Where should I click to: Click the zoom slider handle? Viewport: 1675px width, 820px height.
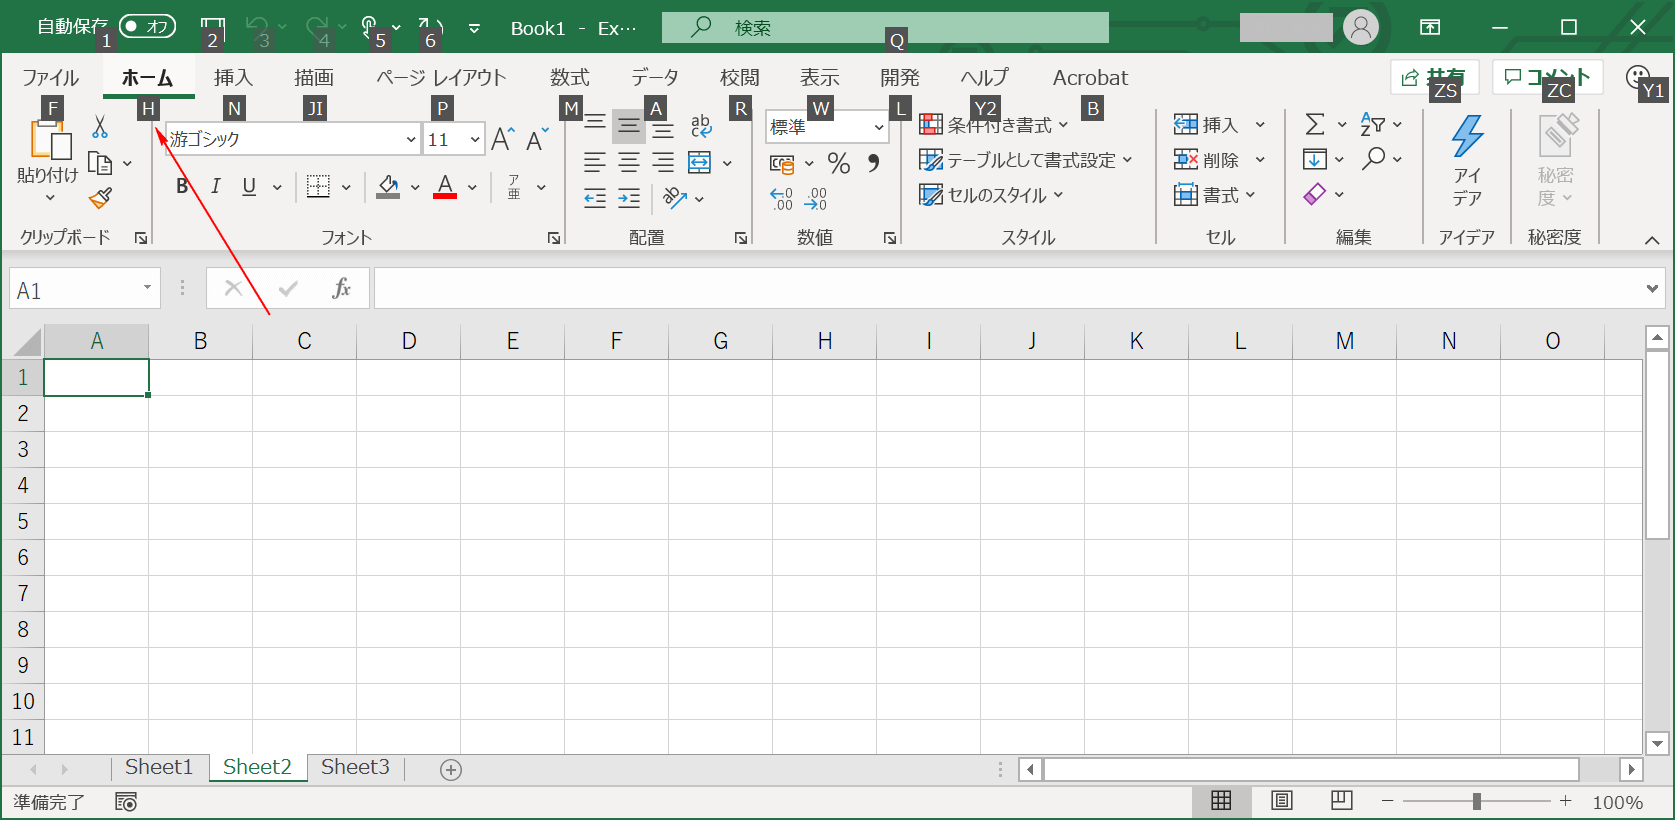pyautogui.click(x=1476, y=801)
